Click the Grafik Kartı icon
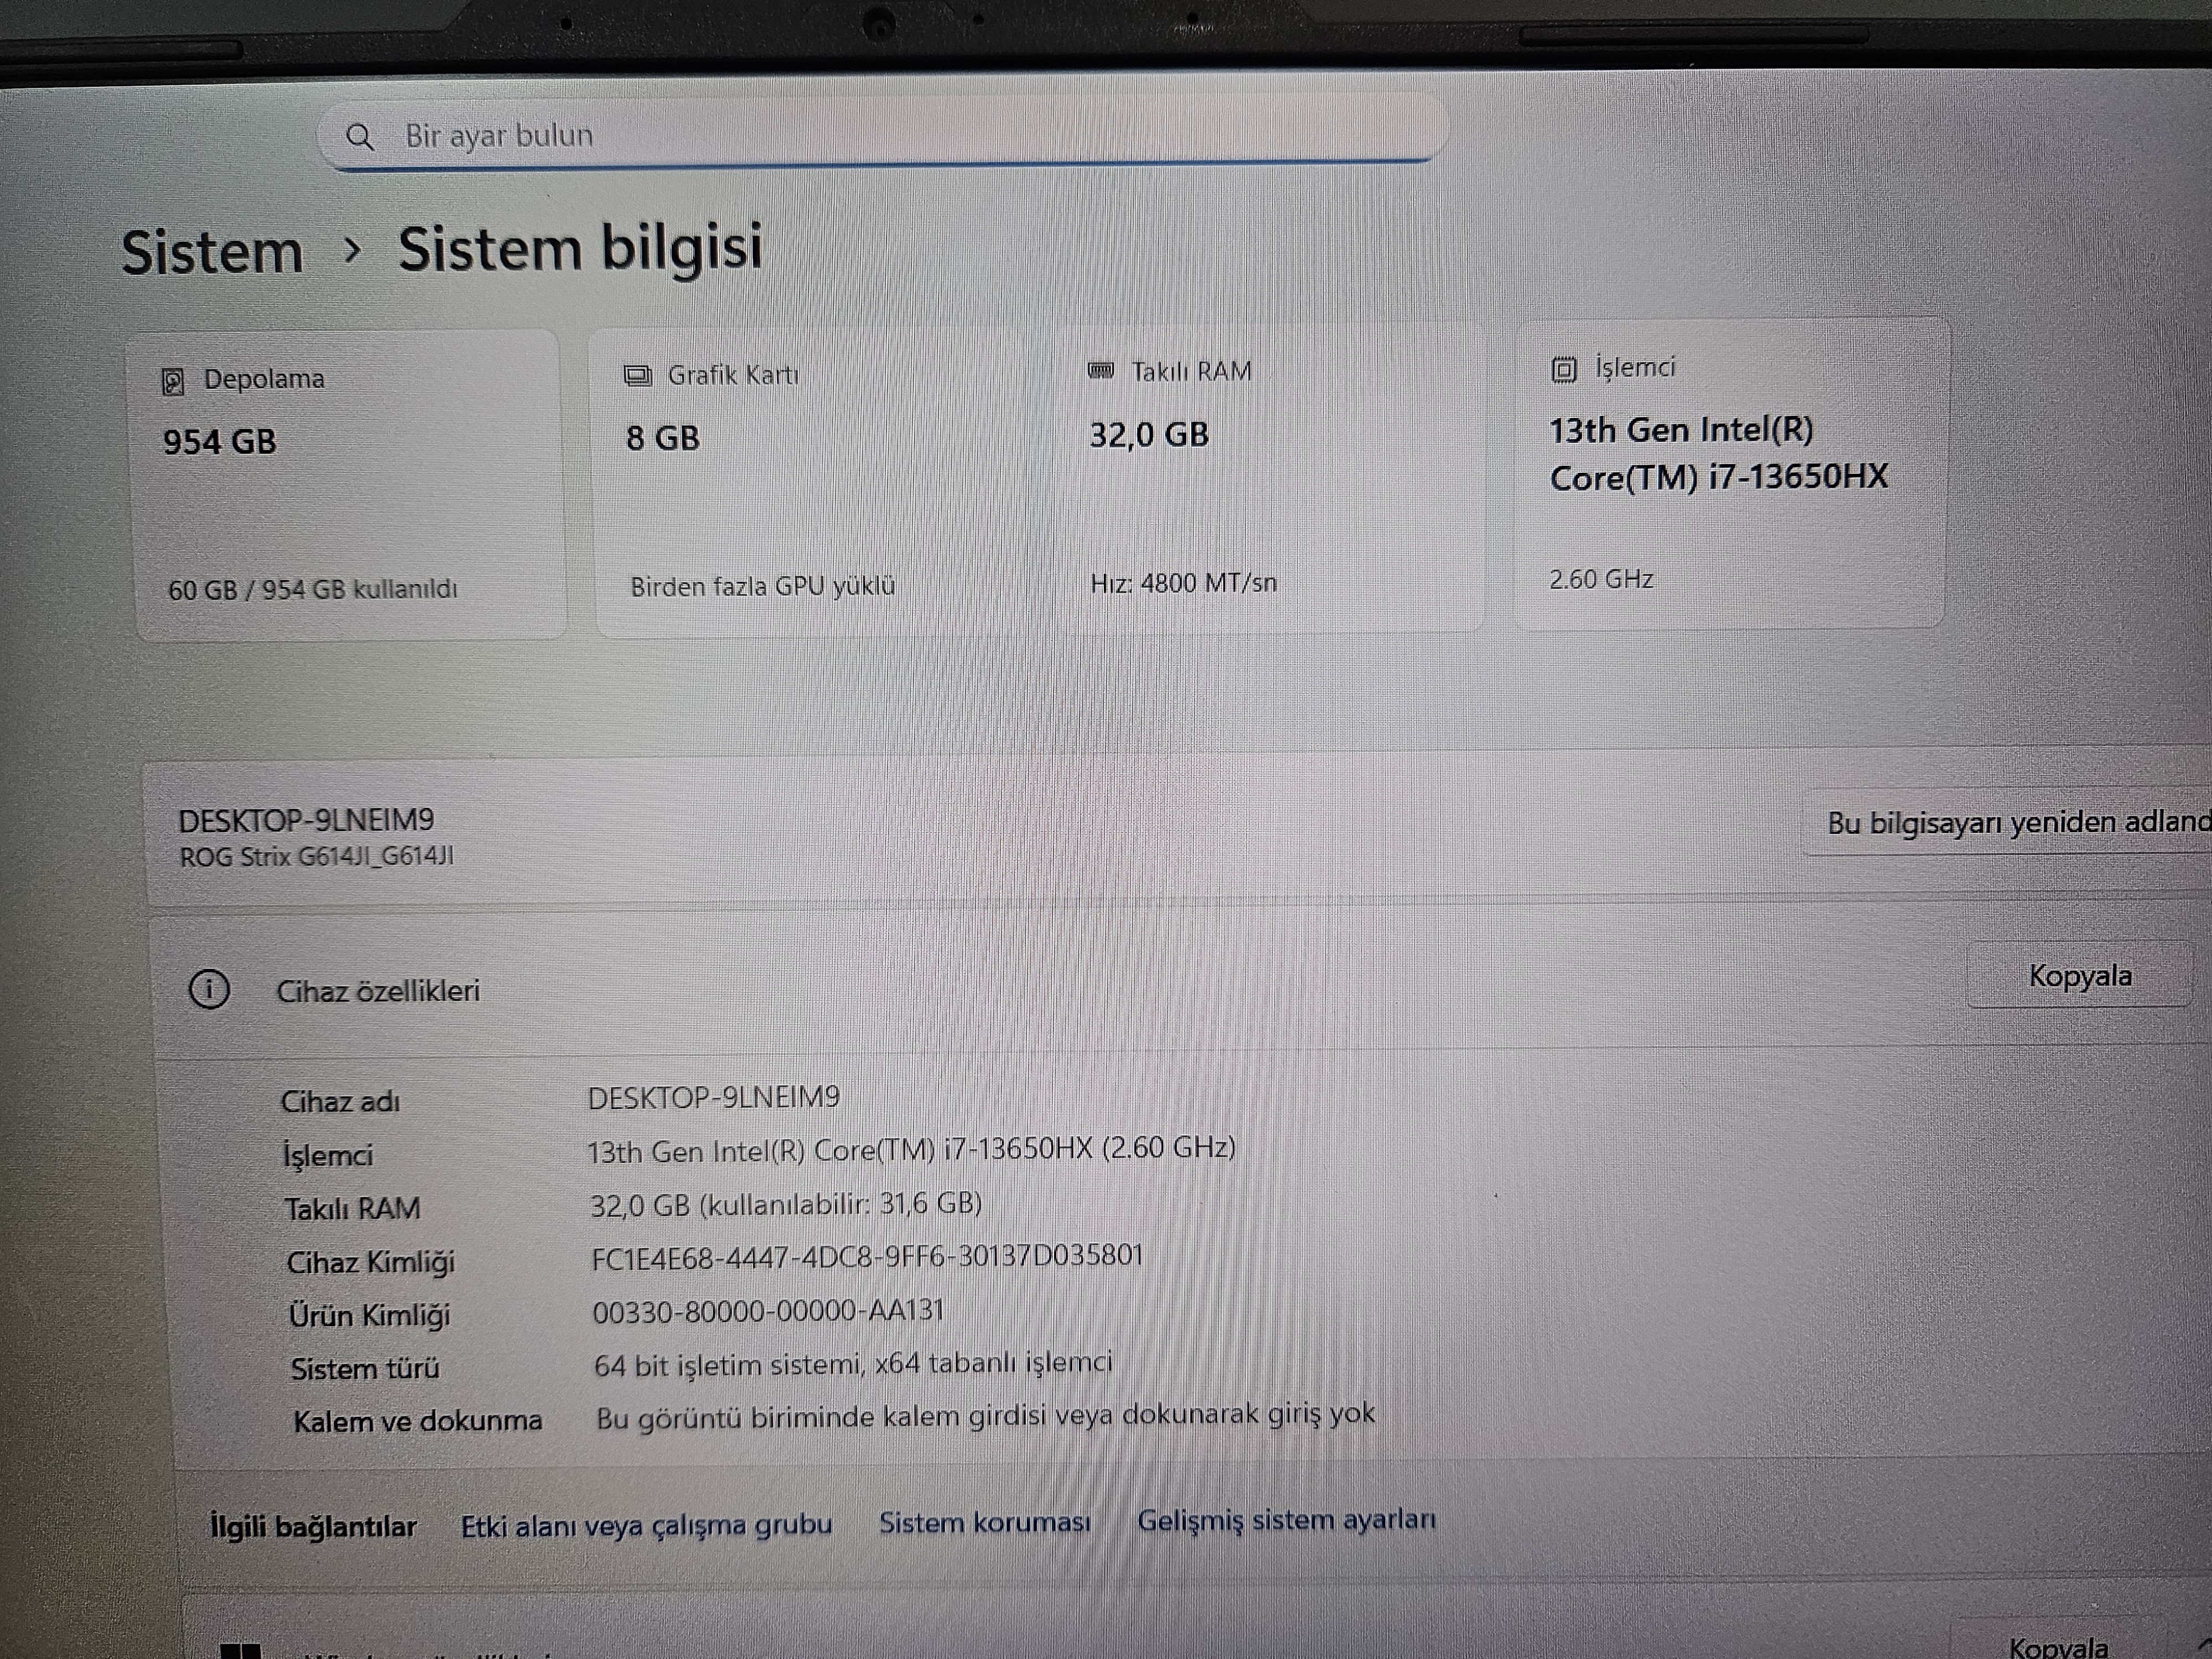2212x1659 pixels. tap(637, 376)
